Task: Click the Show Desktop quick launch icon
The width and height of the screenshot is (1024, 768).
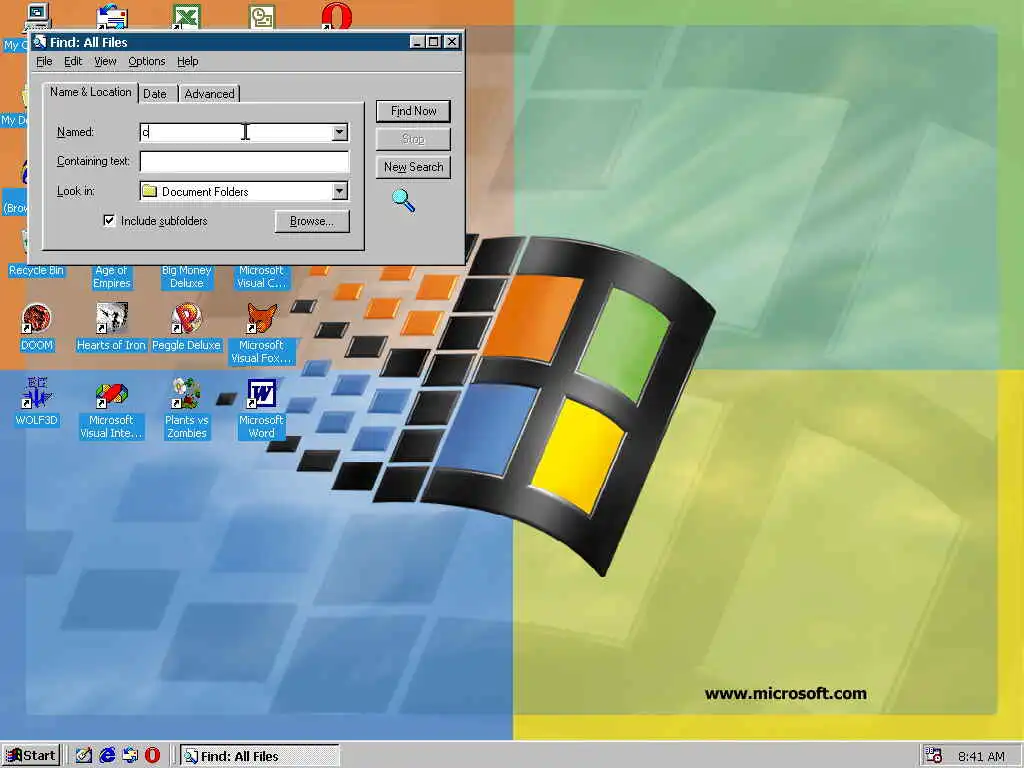Action: tap(83, 755)
